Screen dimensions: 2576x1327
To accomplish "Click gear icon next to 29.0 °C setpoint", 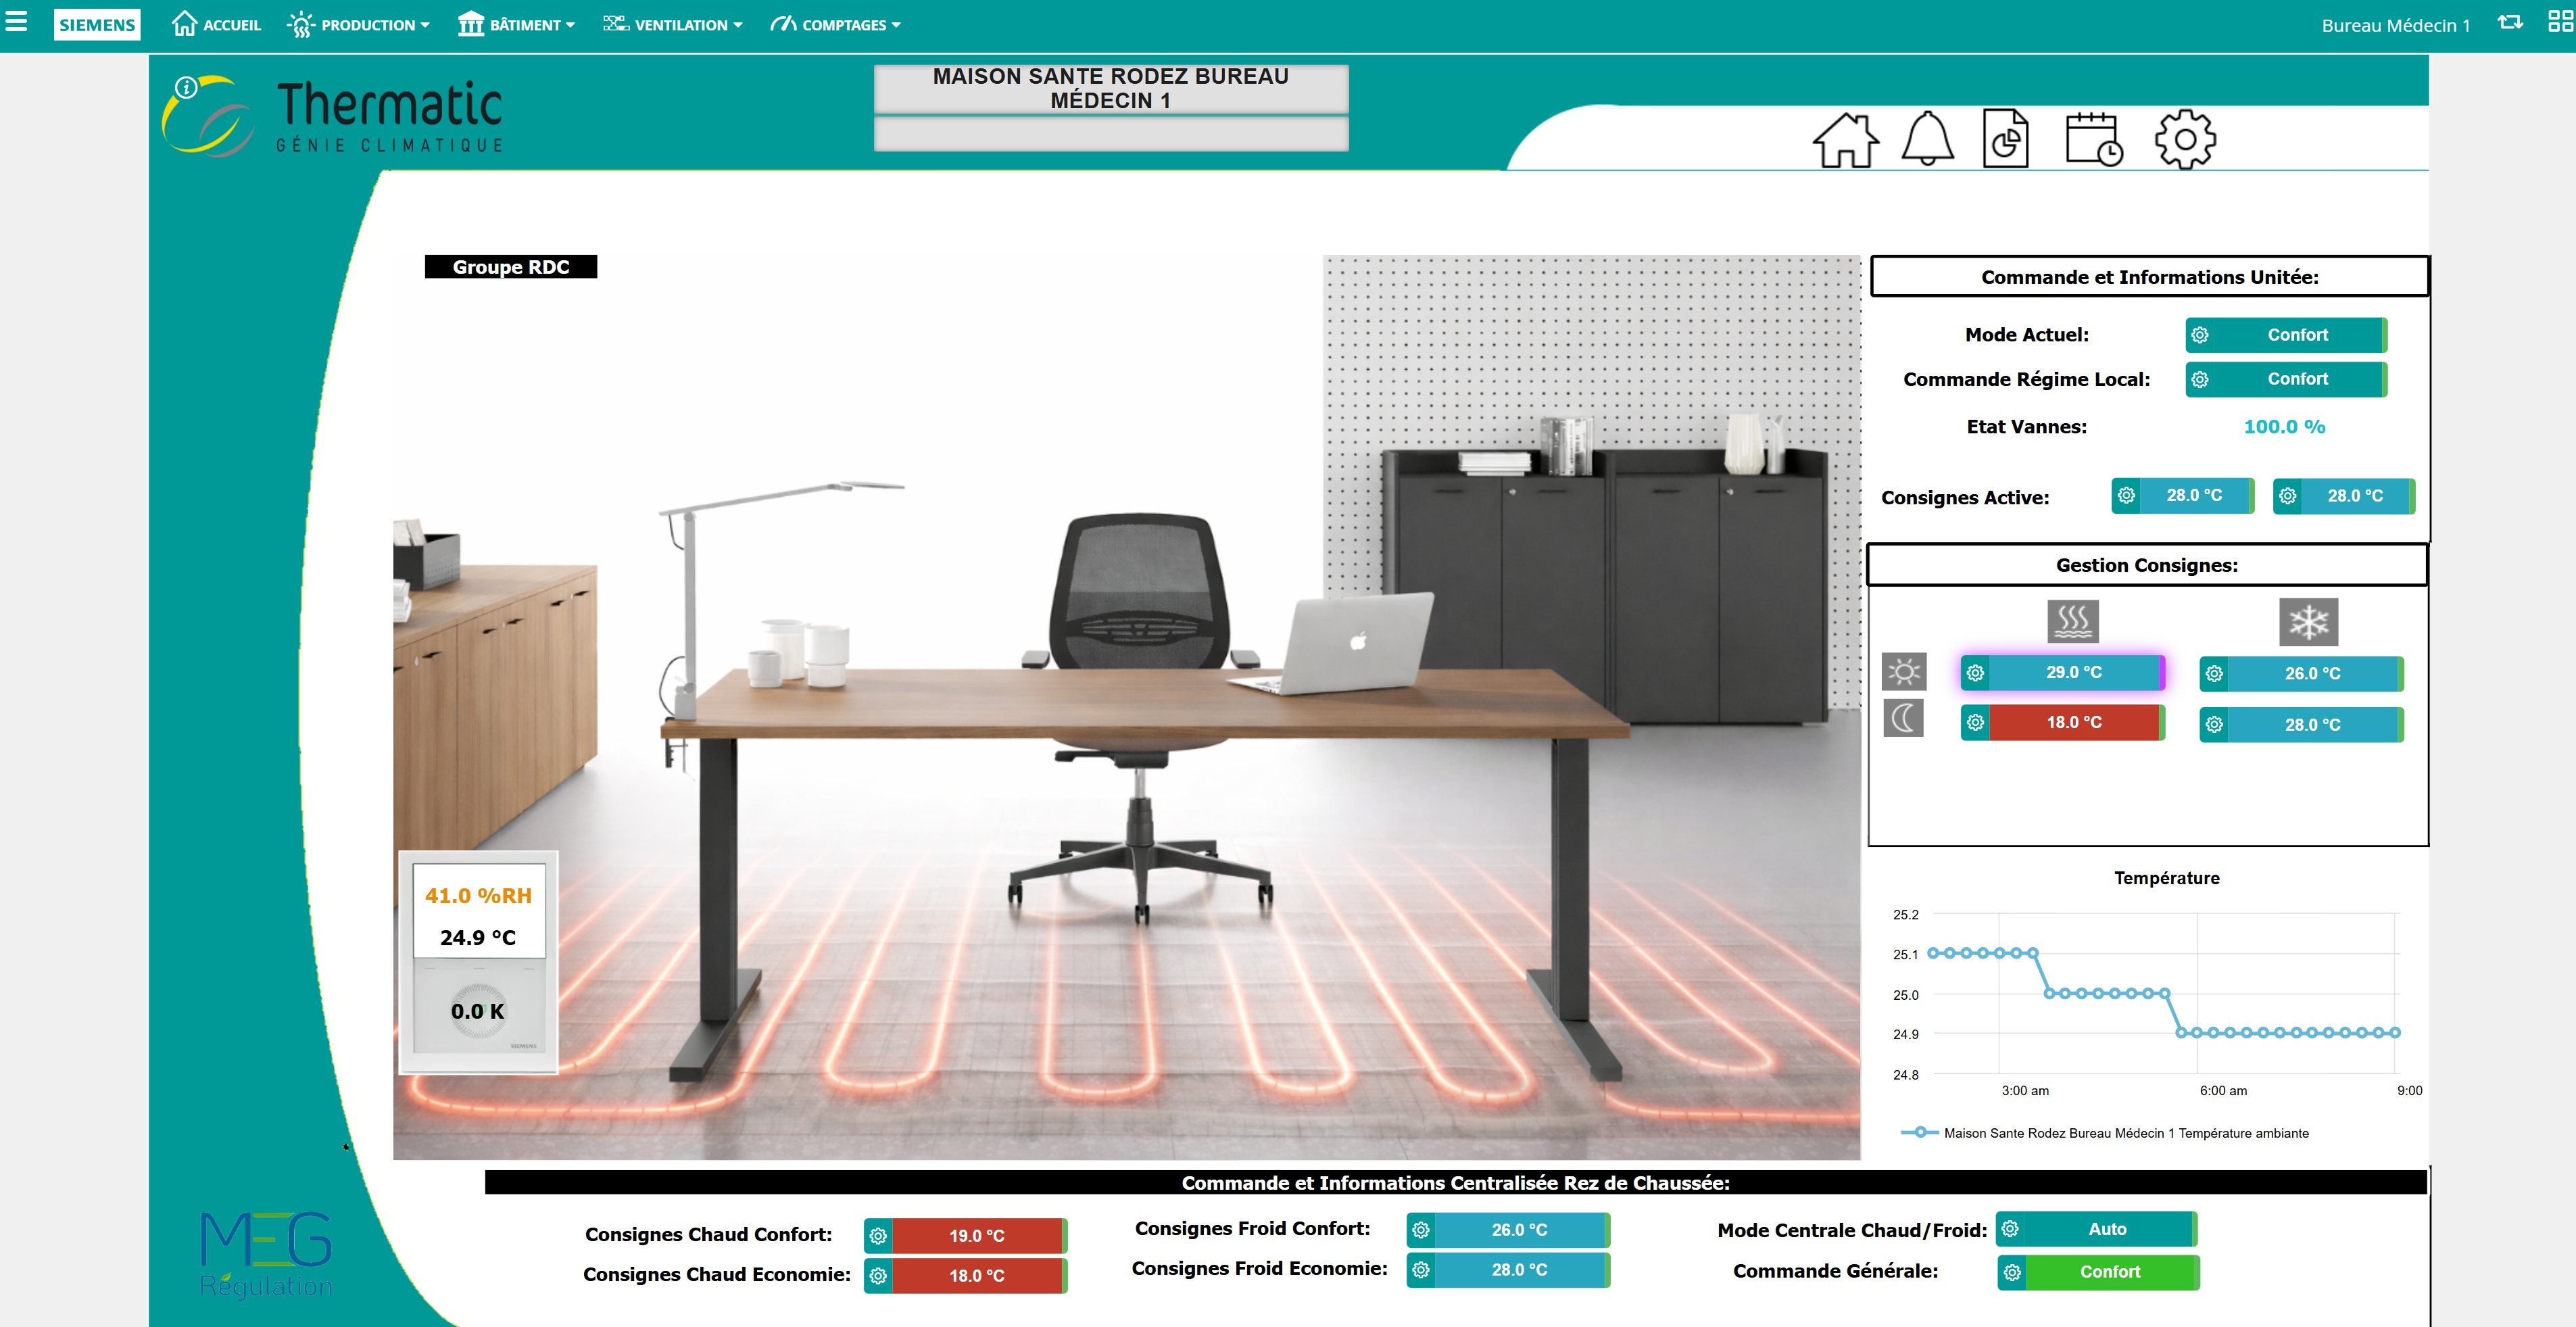I will tap(1975, 673).
